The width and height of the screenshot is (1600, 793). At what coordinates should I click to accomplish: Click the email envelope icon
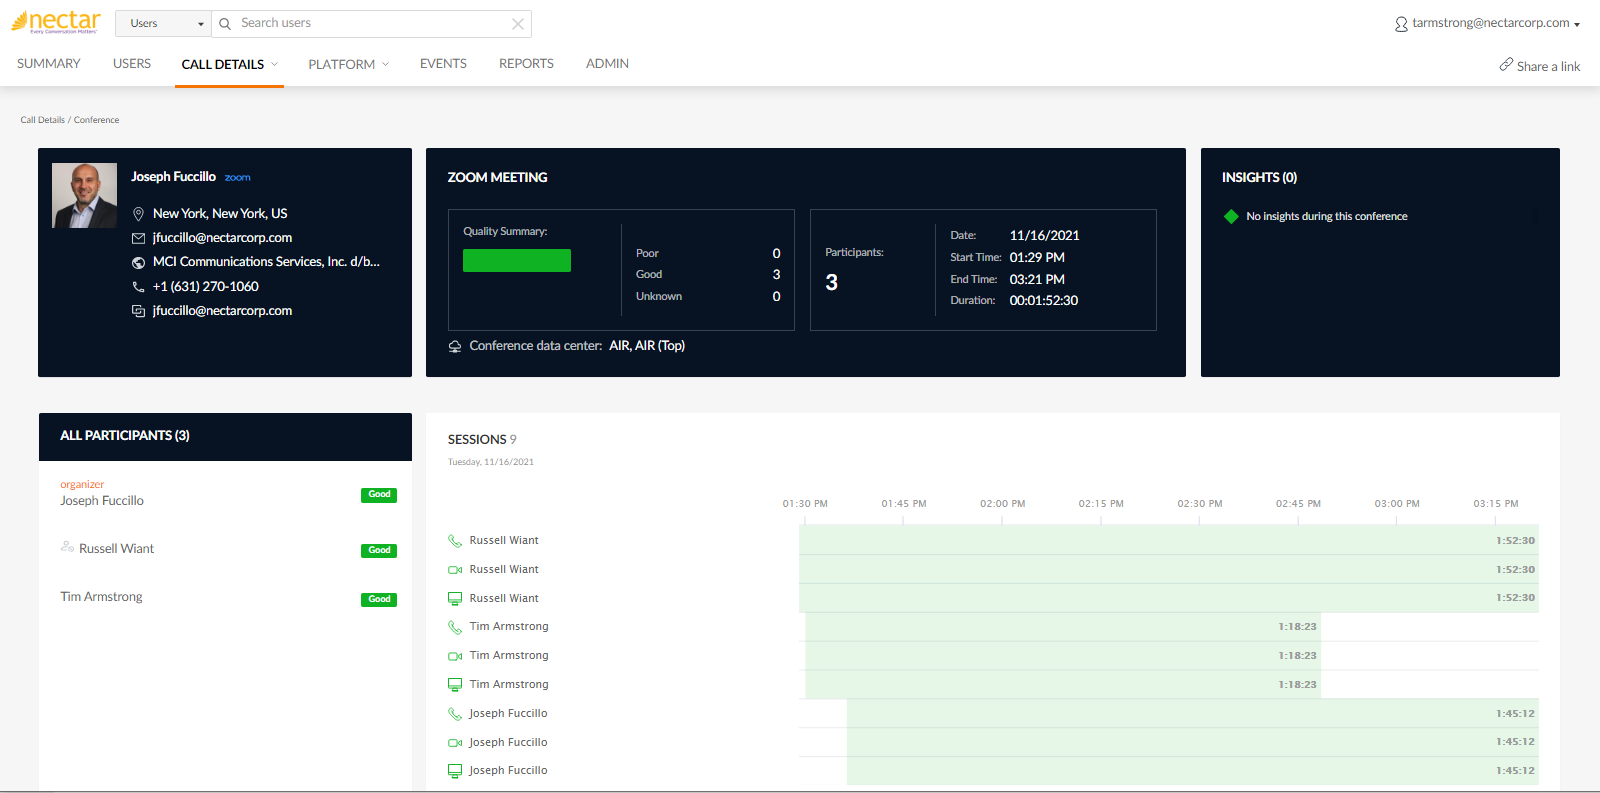(x=138, y=238)
